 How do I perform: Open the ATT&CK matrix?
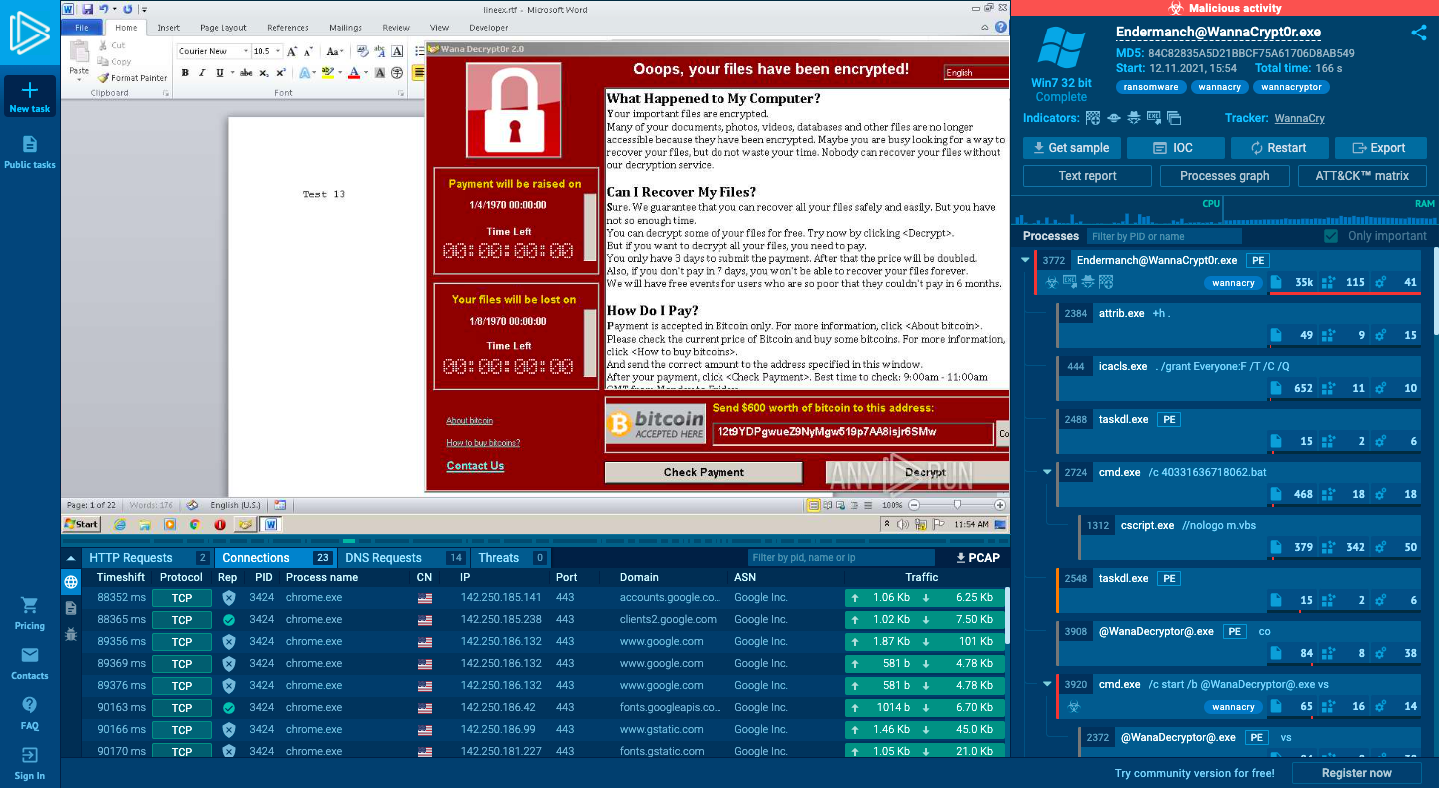tap(1360, 176)
